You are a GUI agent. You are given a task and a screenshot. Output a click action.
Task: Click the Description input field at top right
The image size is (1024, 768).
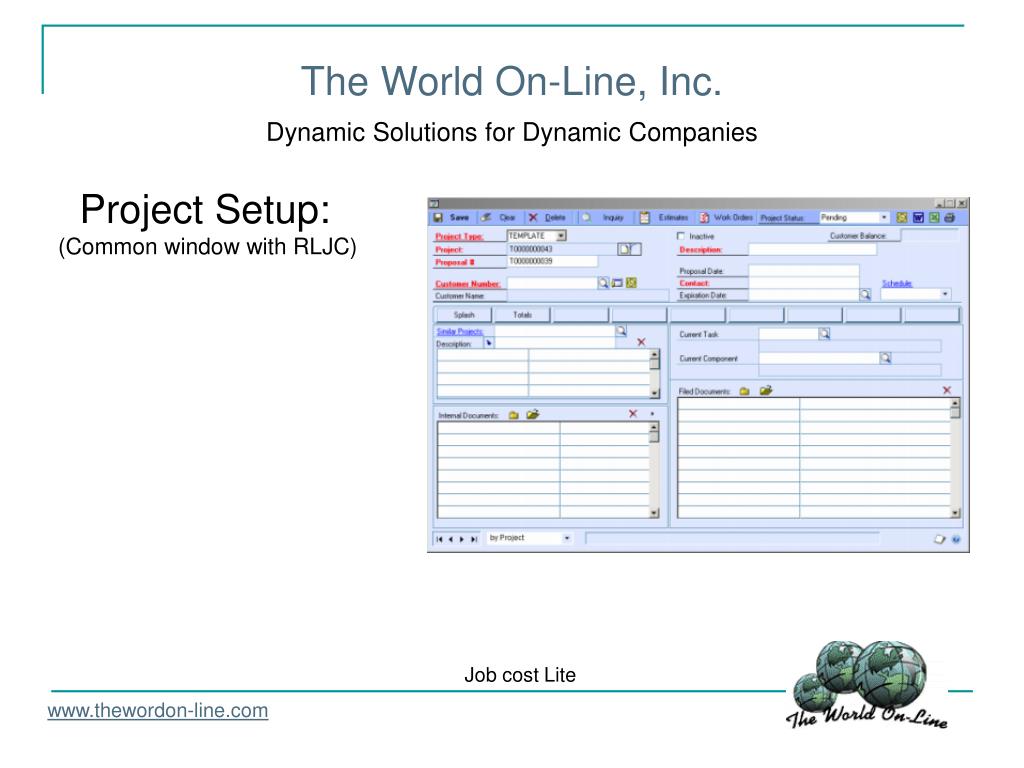pos(812,249)
